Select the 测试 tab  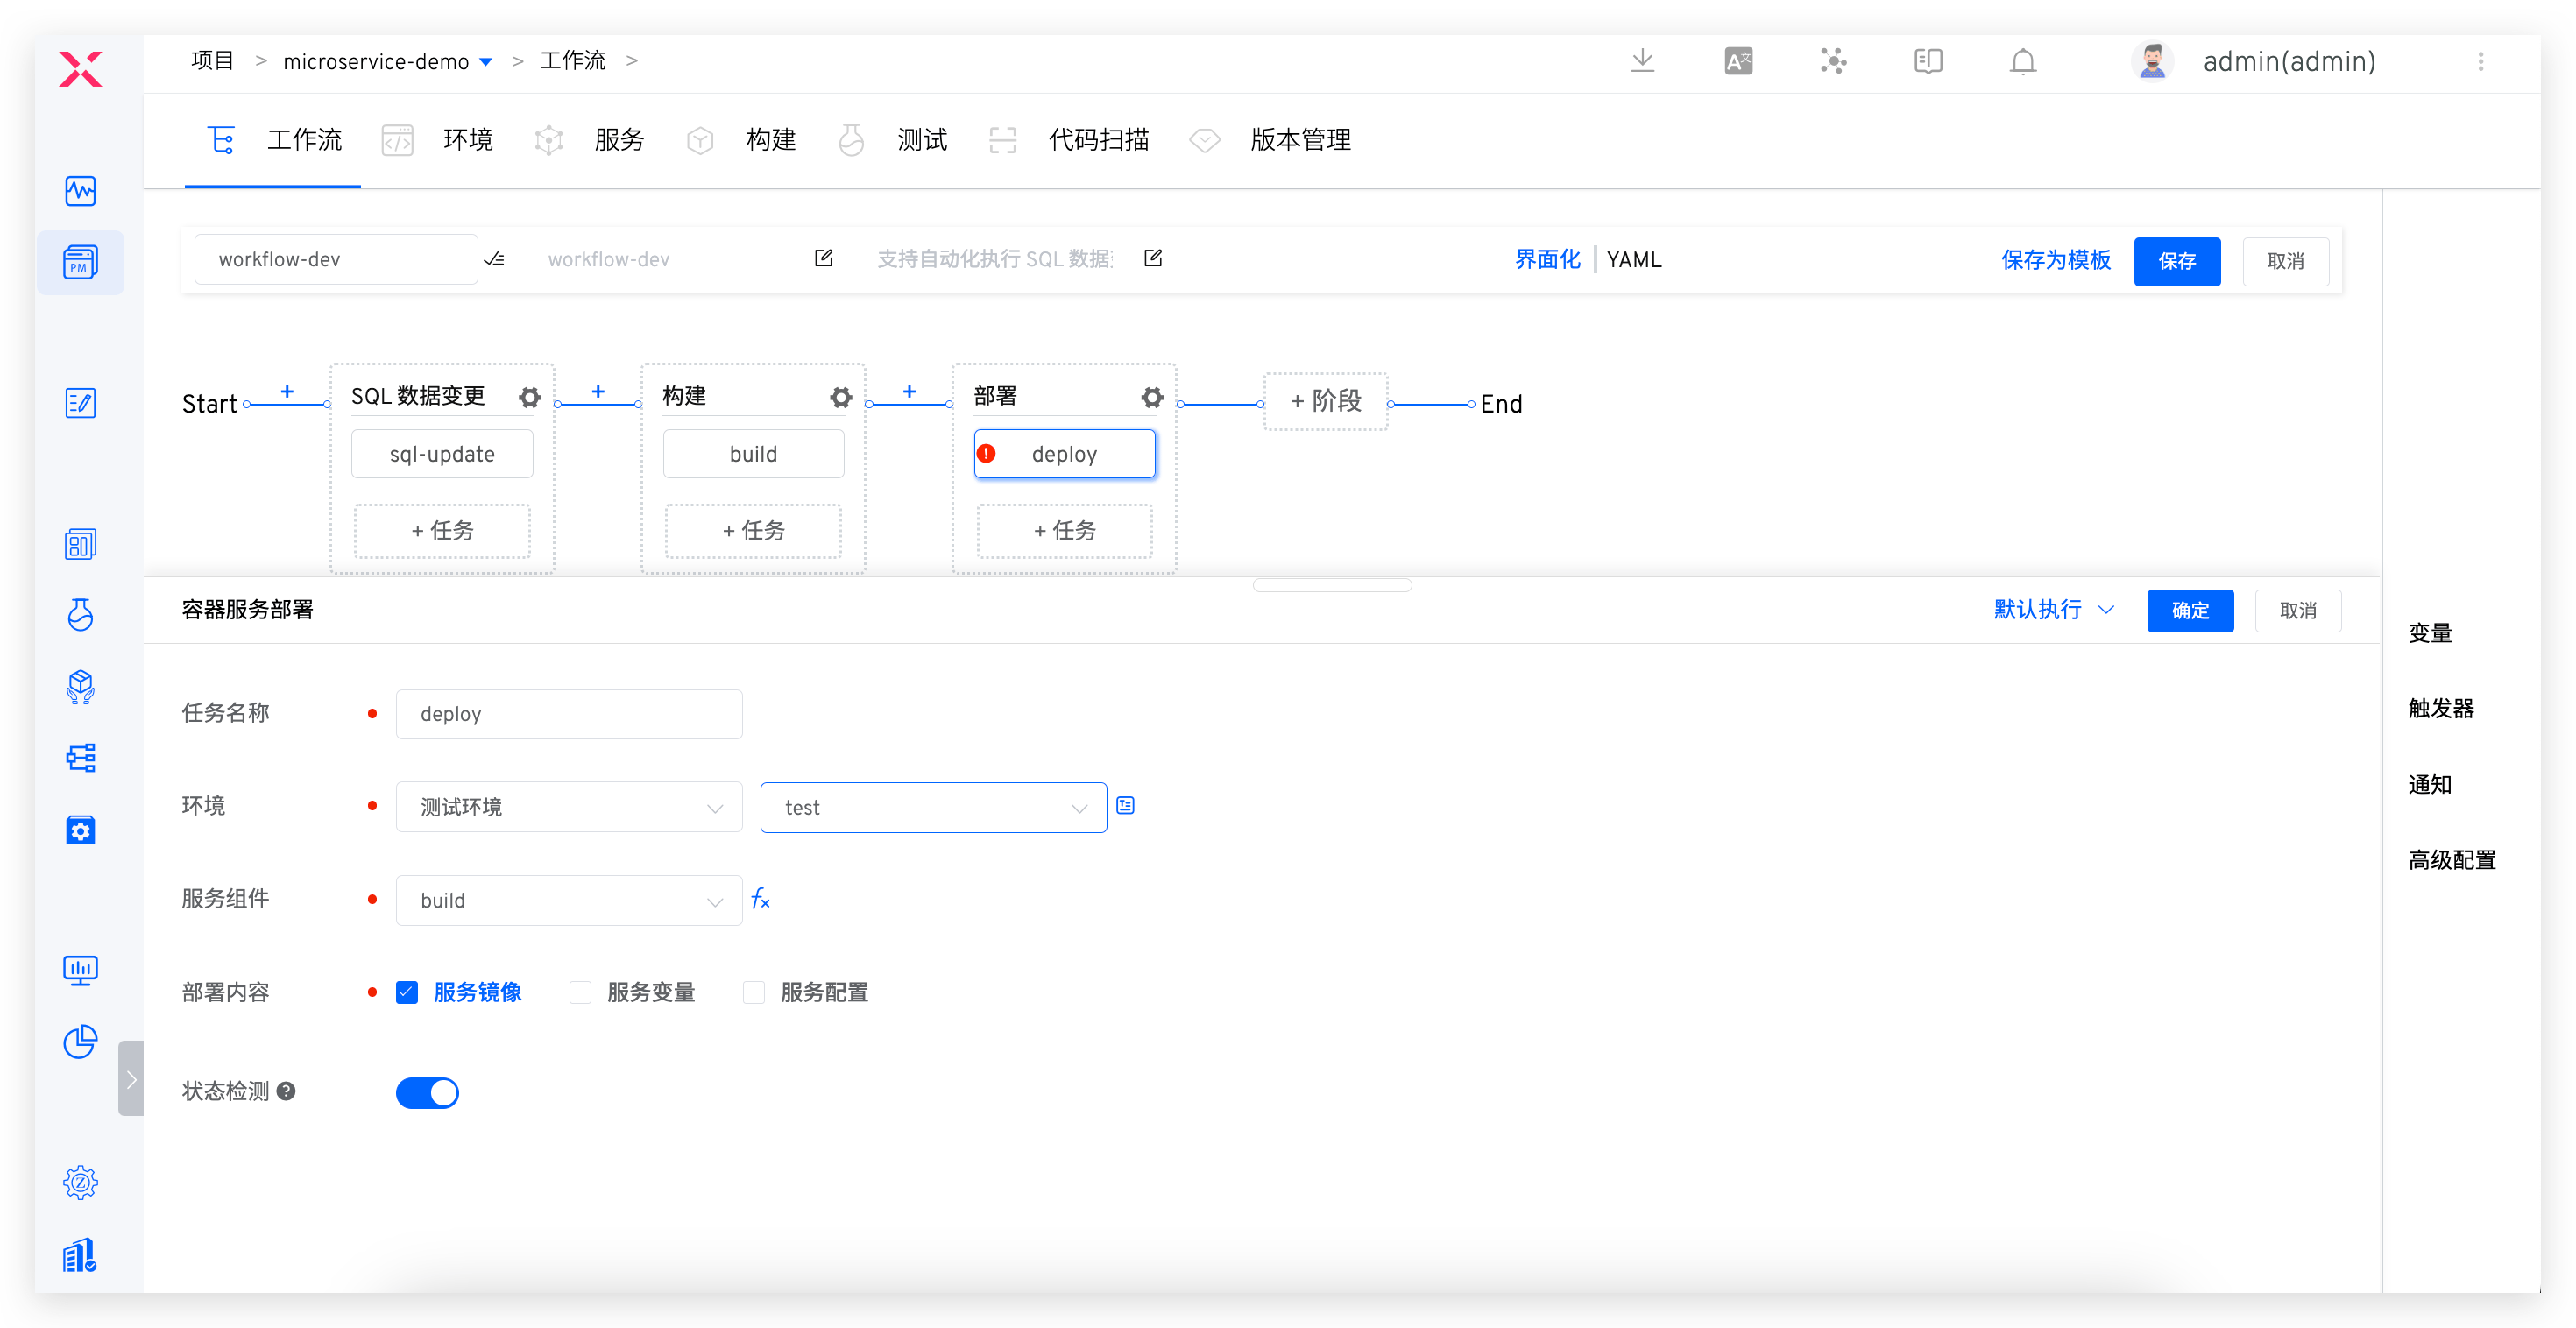[x=893, y=139]
